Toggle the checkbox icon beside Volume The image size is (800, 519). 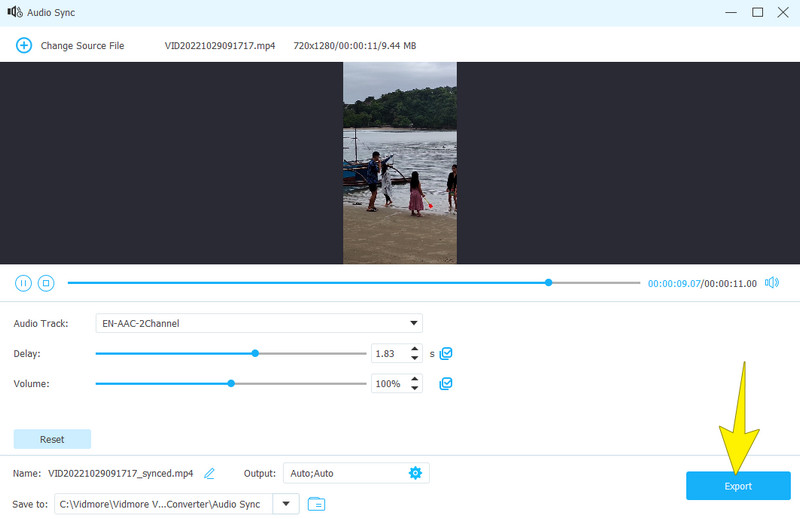[446, 383]
